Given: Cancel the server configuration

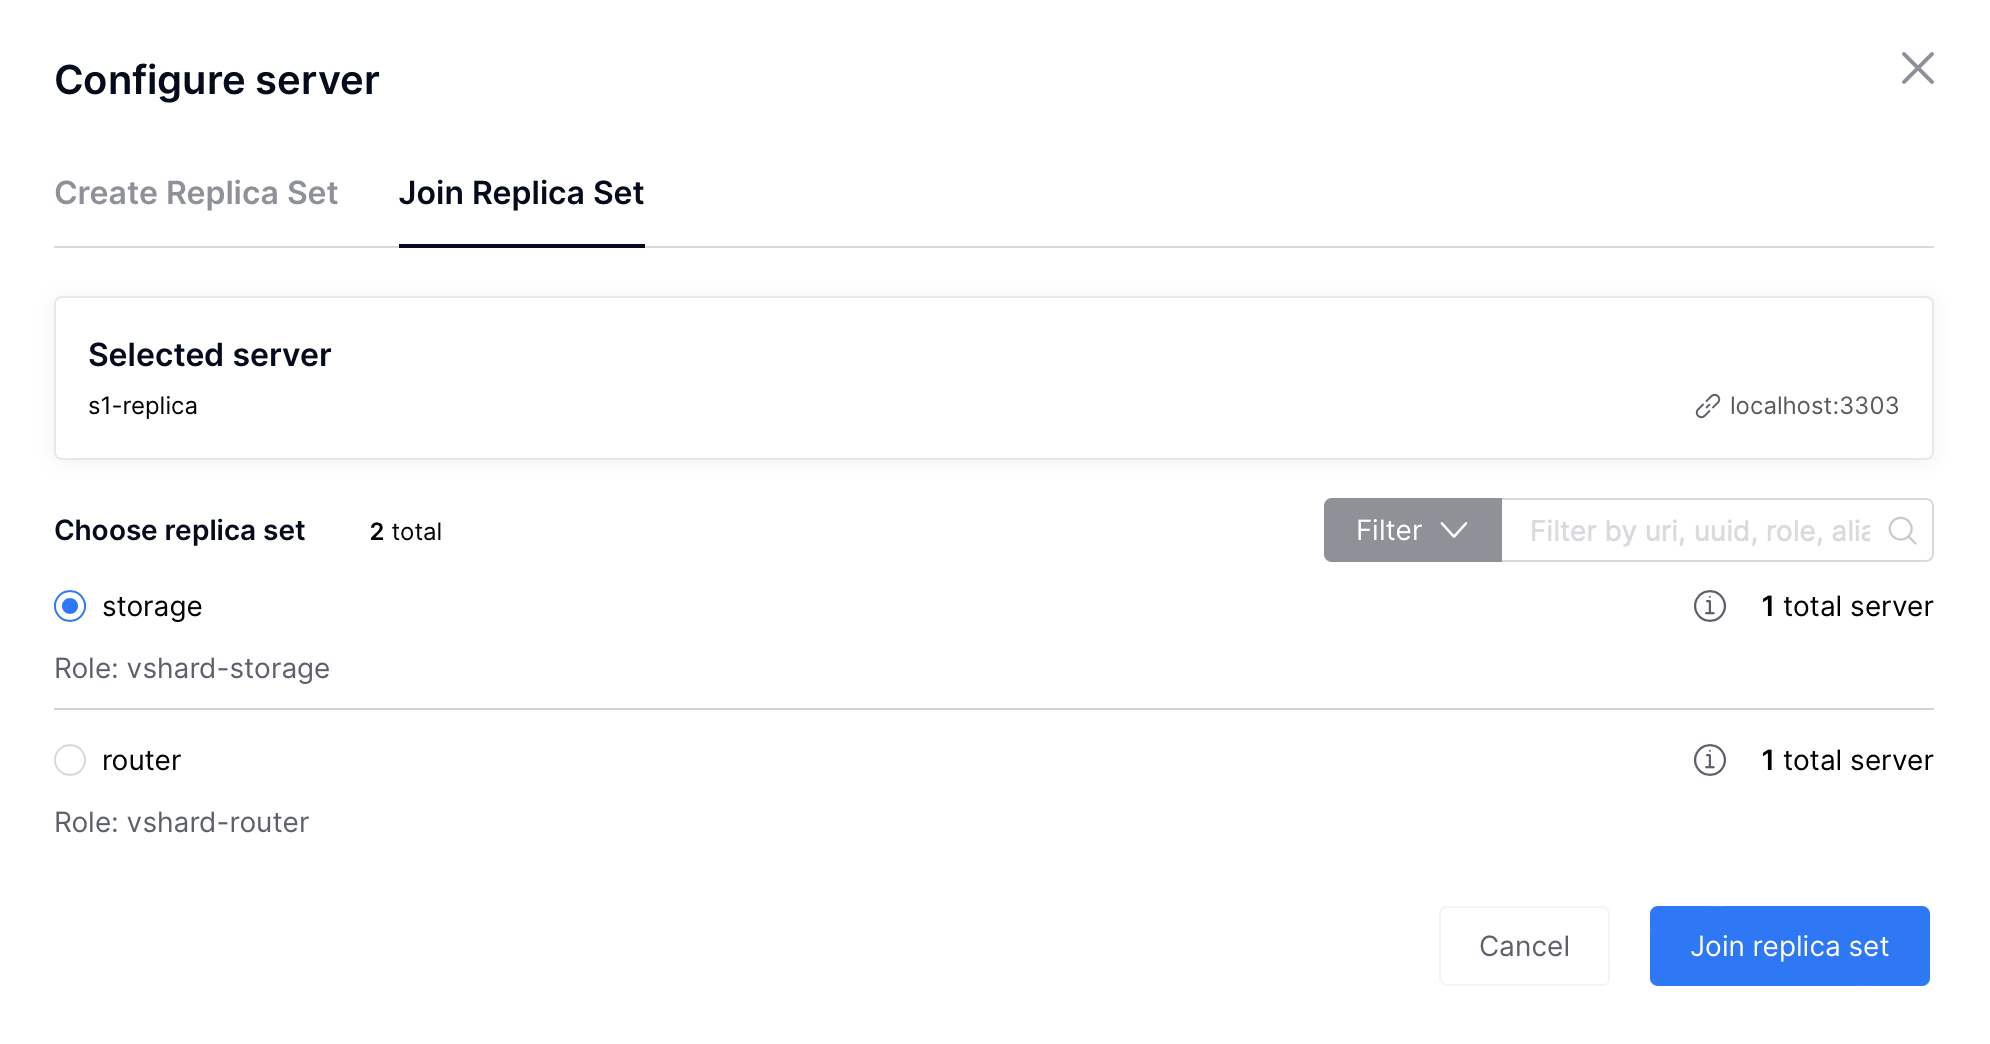Looking at the screenshot, I should click(1524, 946).
